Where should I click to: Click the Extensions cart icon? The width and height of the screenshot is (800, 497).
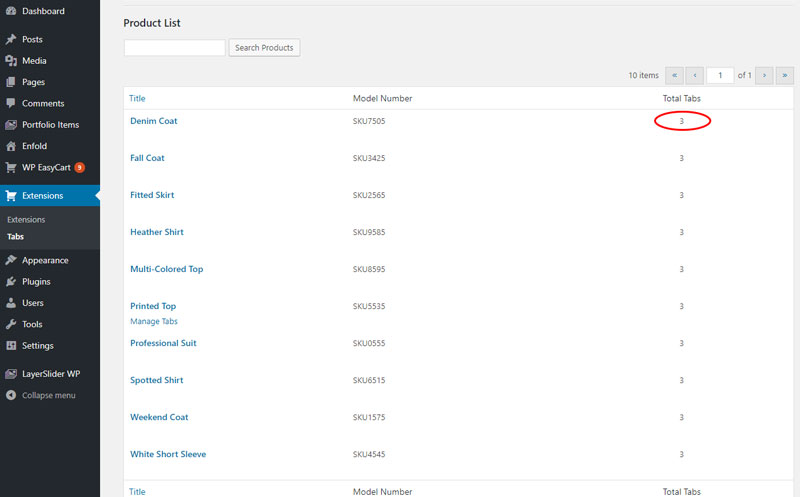tap(11, 195)
